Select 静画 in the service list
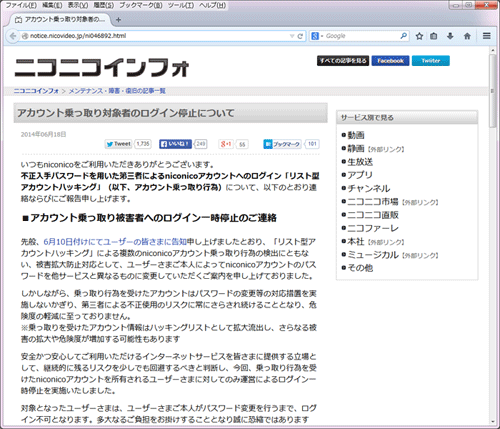Screen dimensions: 500x429 click(x=356, y=148)
